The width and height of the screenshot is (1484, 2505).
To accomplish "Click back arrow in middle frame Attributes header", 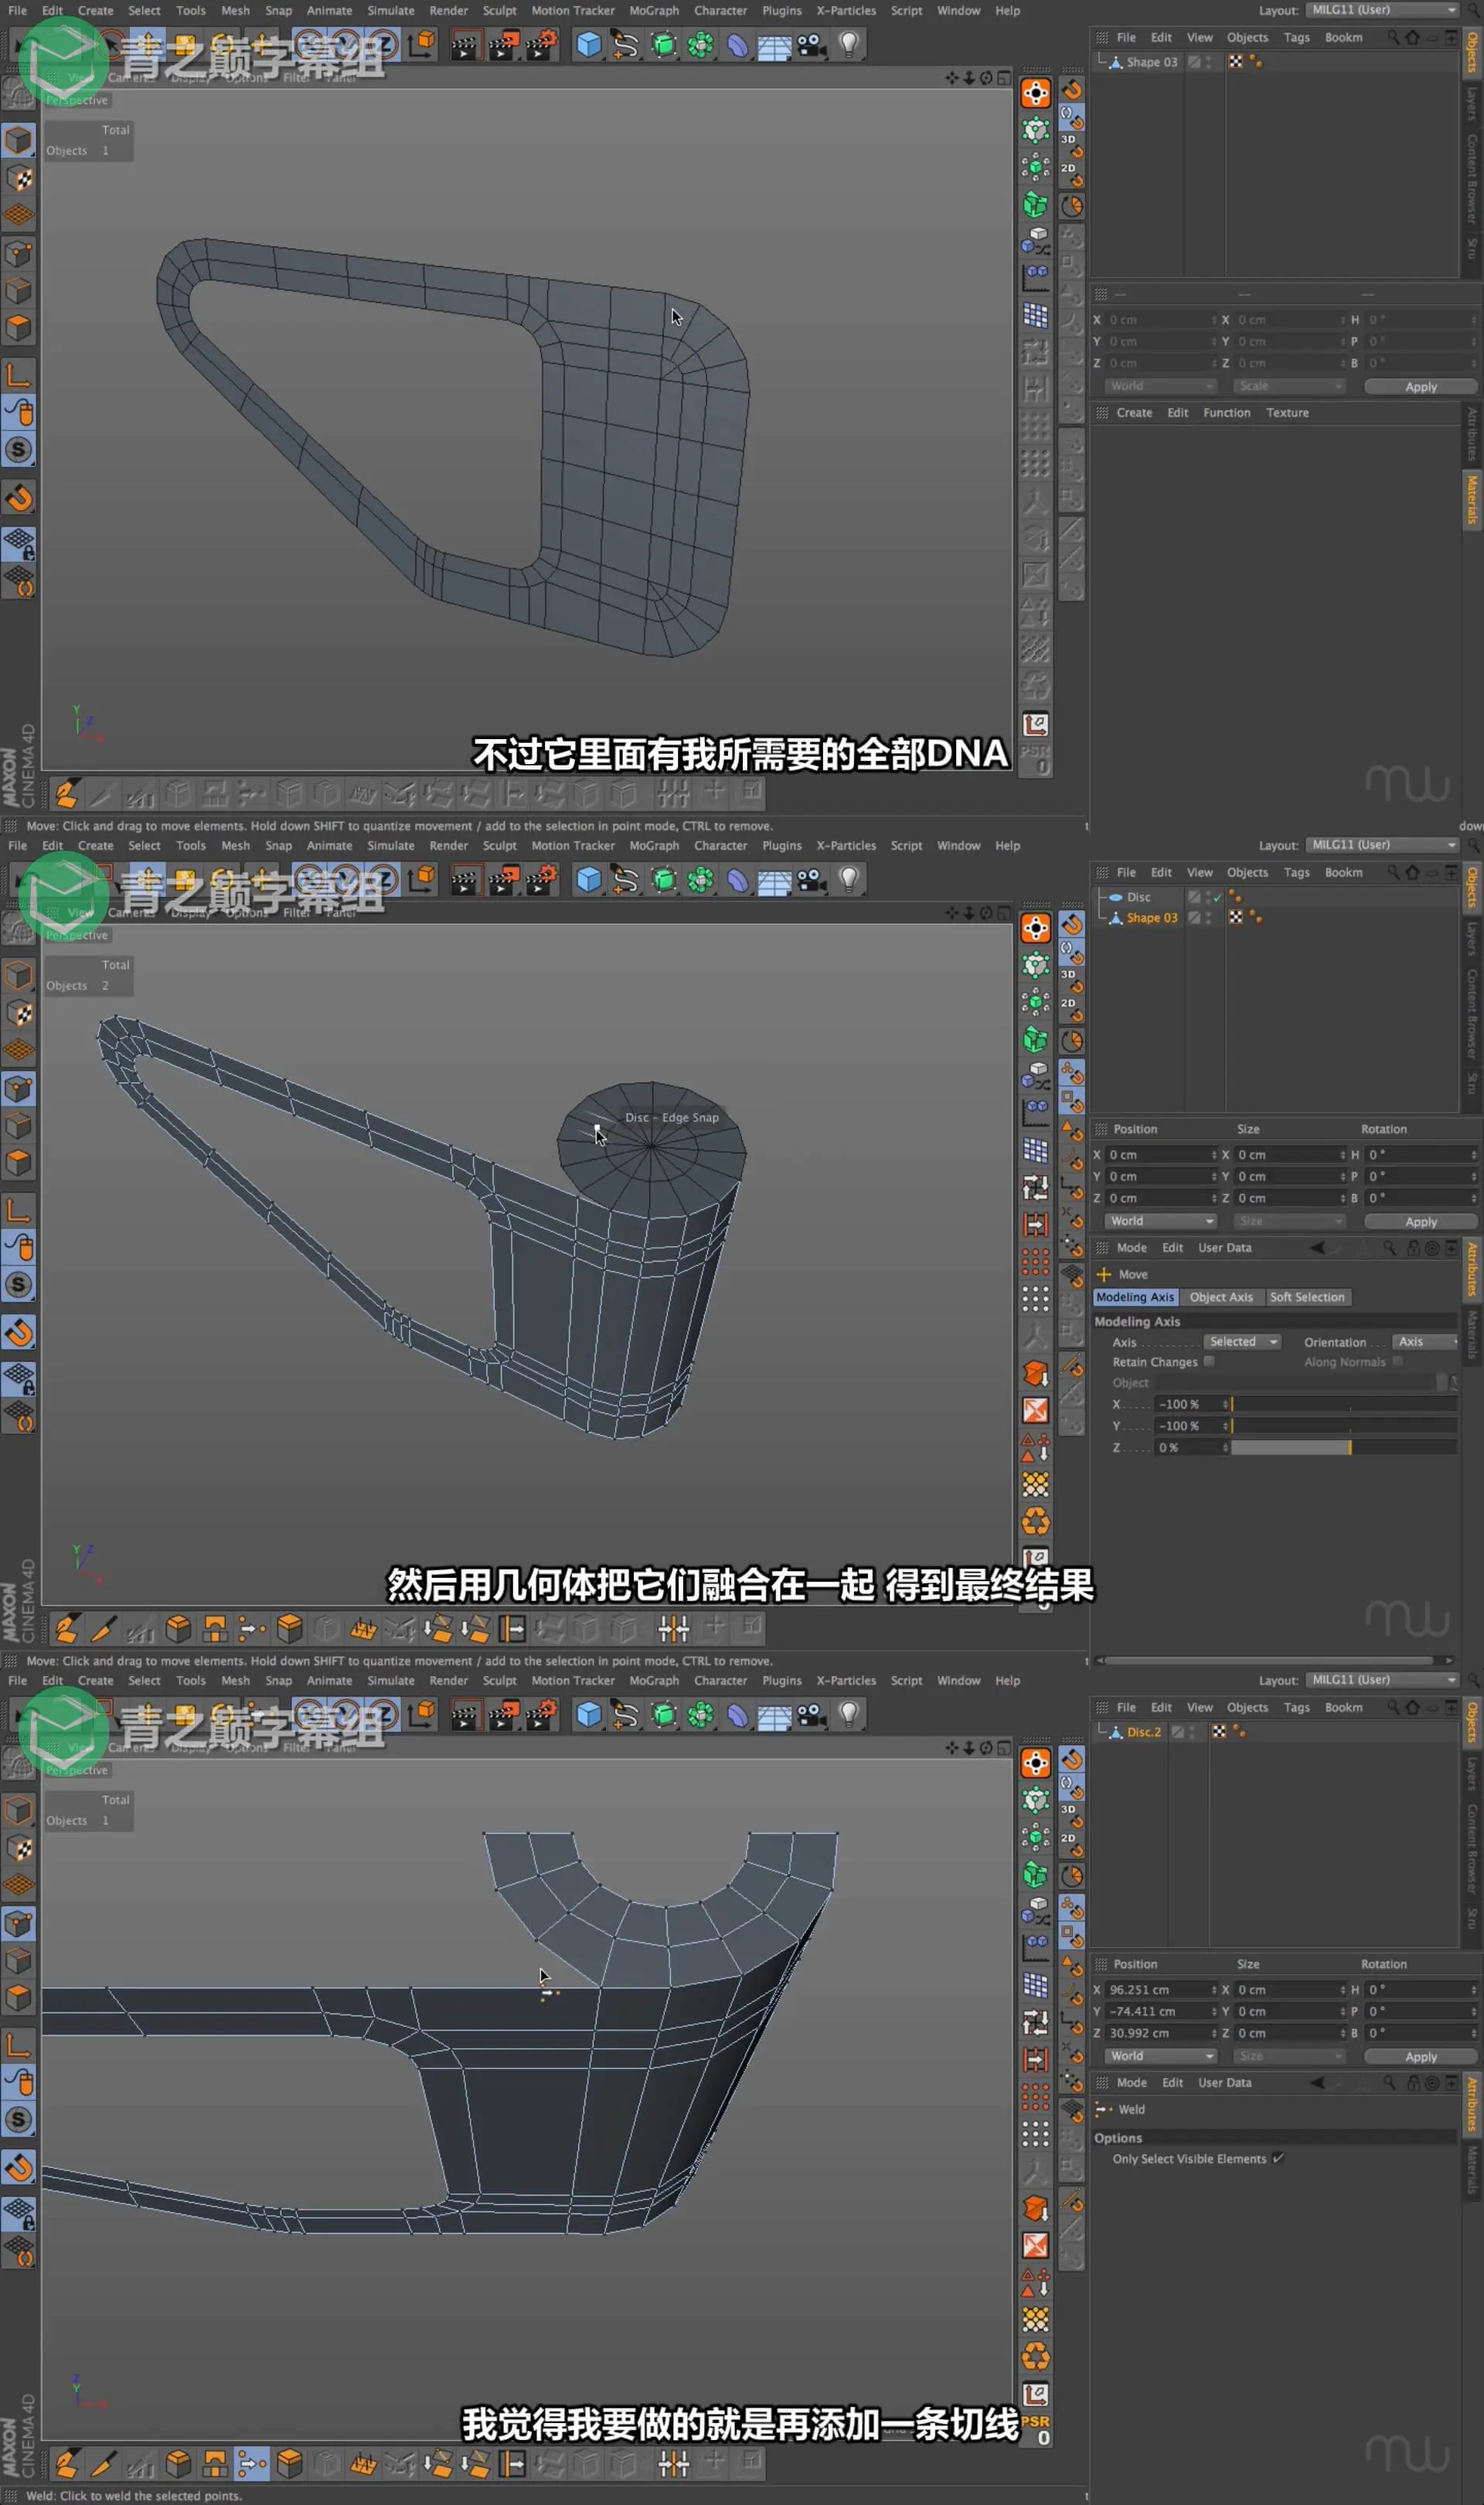I will [1317, 1247].
